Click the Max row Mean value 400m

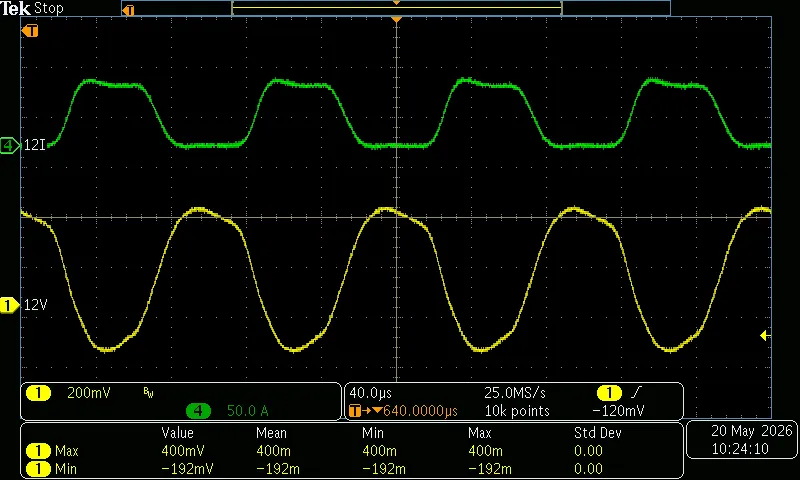(x=273, y=451)
